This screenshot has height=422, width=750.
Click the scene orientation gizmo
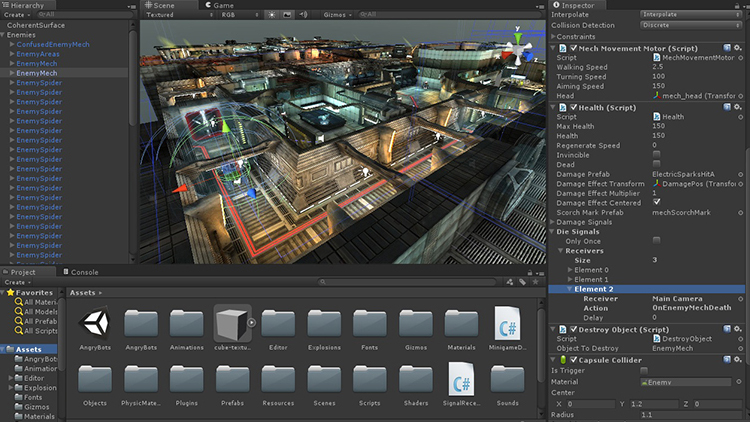(518, 48)
